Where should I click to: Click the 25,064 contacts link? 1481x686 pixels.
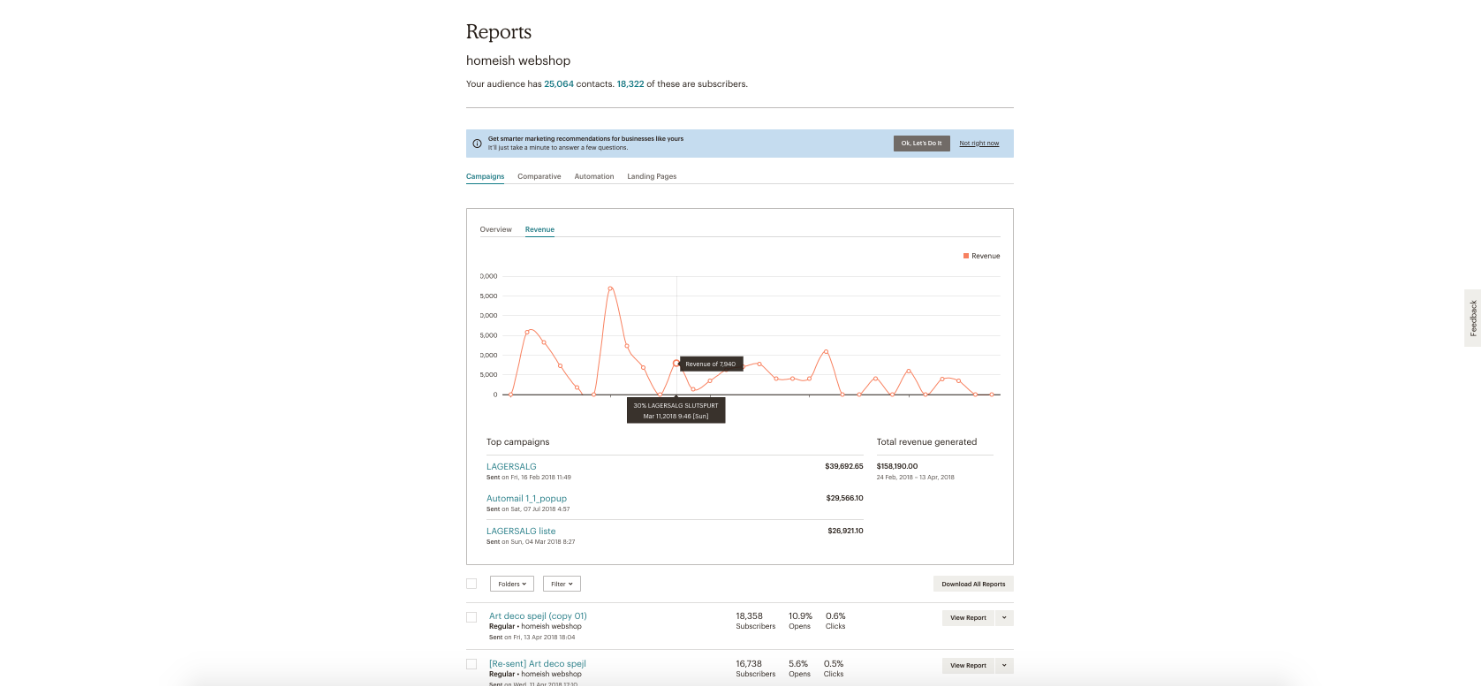pyautogui.click(x=559, y=84)
